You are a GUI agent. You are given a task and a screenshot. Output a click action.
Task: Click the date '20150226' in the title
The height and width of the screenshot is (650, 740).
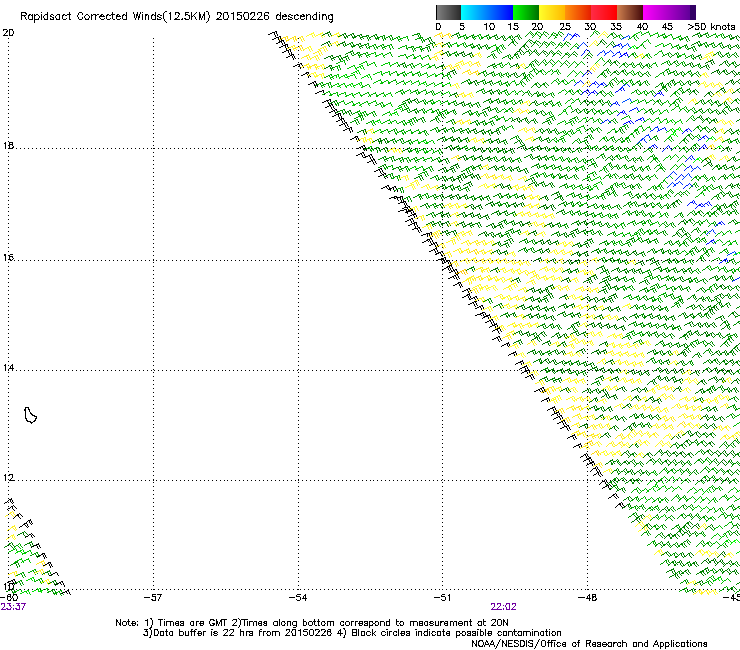243,16
